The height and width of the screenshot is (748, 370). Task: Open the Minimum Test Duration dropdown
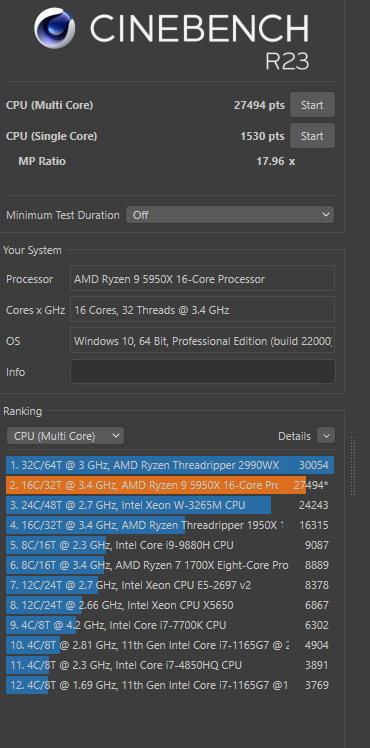point(230,215)
